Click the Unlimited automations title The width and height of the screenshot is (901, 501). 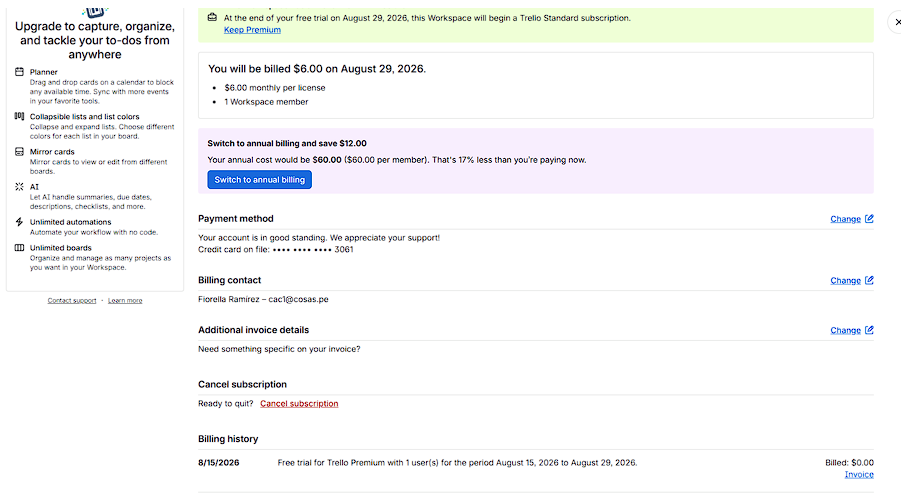(x=71, y=222)
